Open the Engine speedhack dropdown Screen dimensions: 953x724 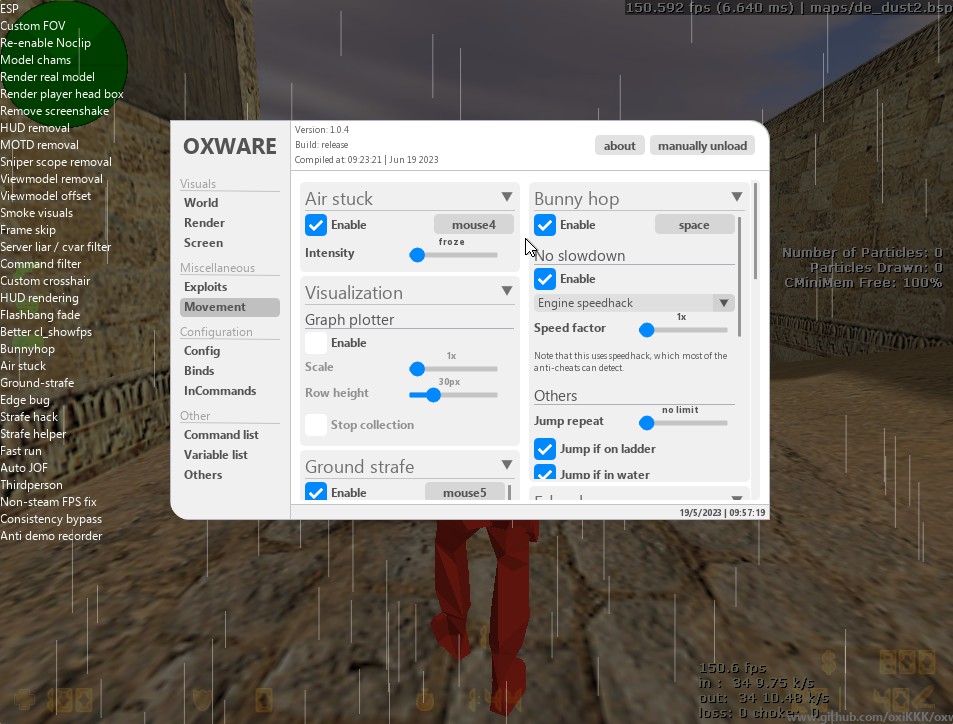(635, 303)
